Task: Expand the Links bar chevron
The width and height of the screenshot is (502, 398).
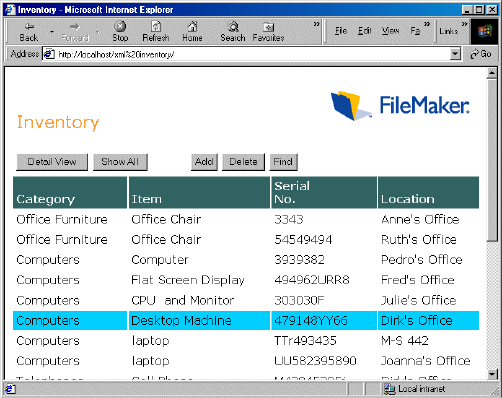Action: [464, 24]
